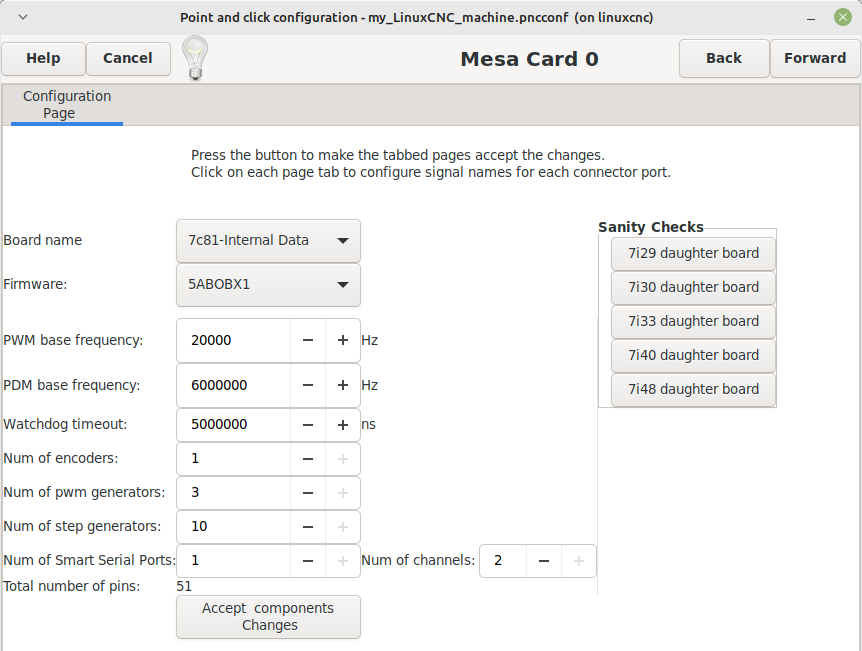Screen dimensions: 862x651
Task: Cancel the configuration wizard
Action: tap(128, 58)
